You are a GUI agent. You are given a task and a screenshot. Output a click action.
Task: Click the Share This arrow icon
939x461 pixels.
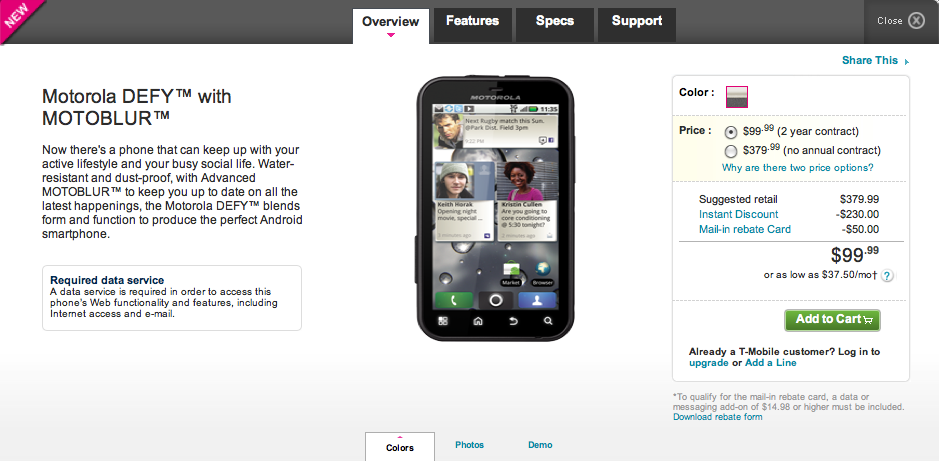(x=907, y=61)
